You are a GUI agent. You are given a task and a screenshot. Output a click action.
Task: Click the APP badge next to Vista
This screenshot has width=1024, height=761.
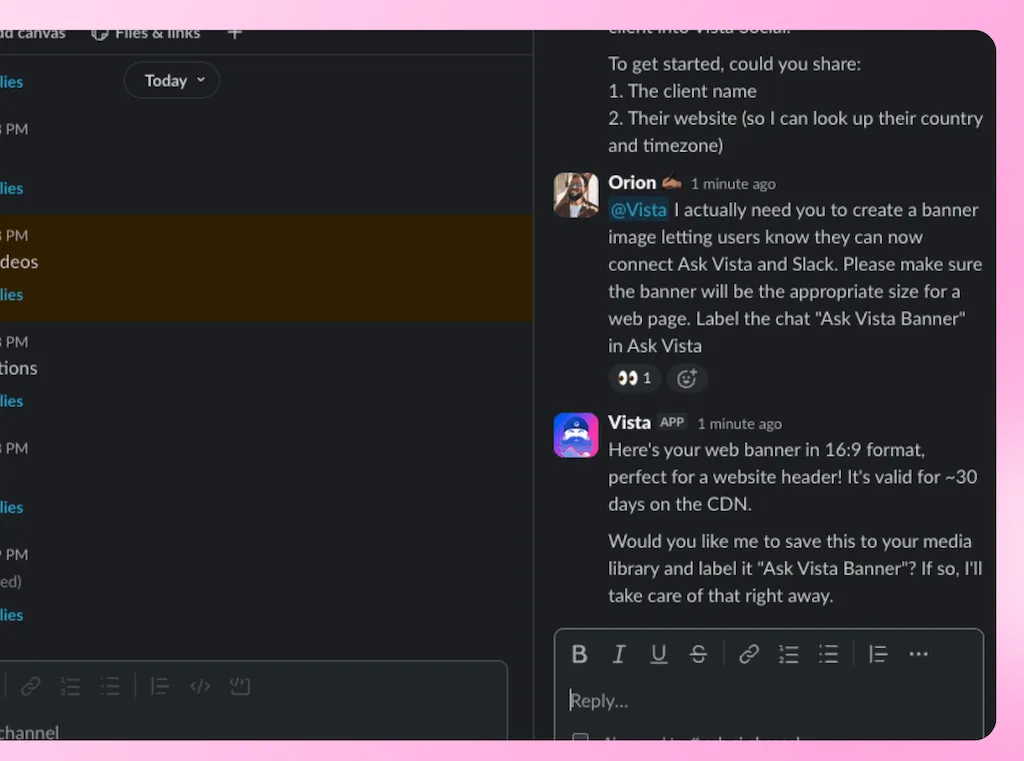tap(672, 422)
